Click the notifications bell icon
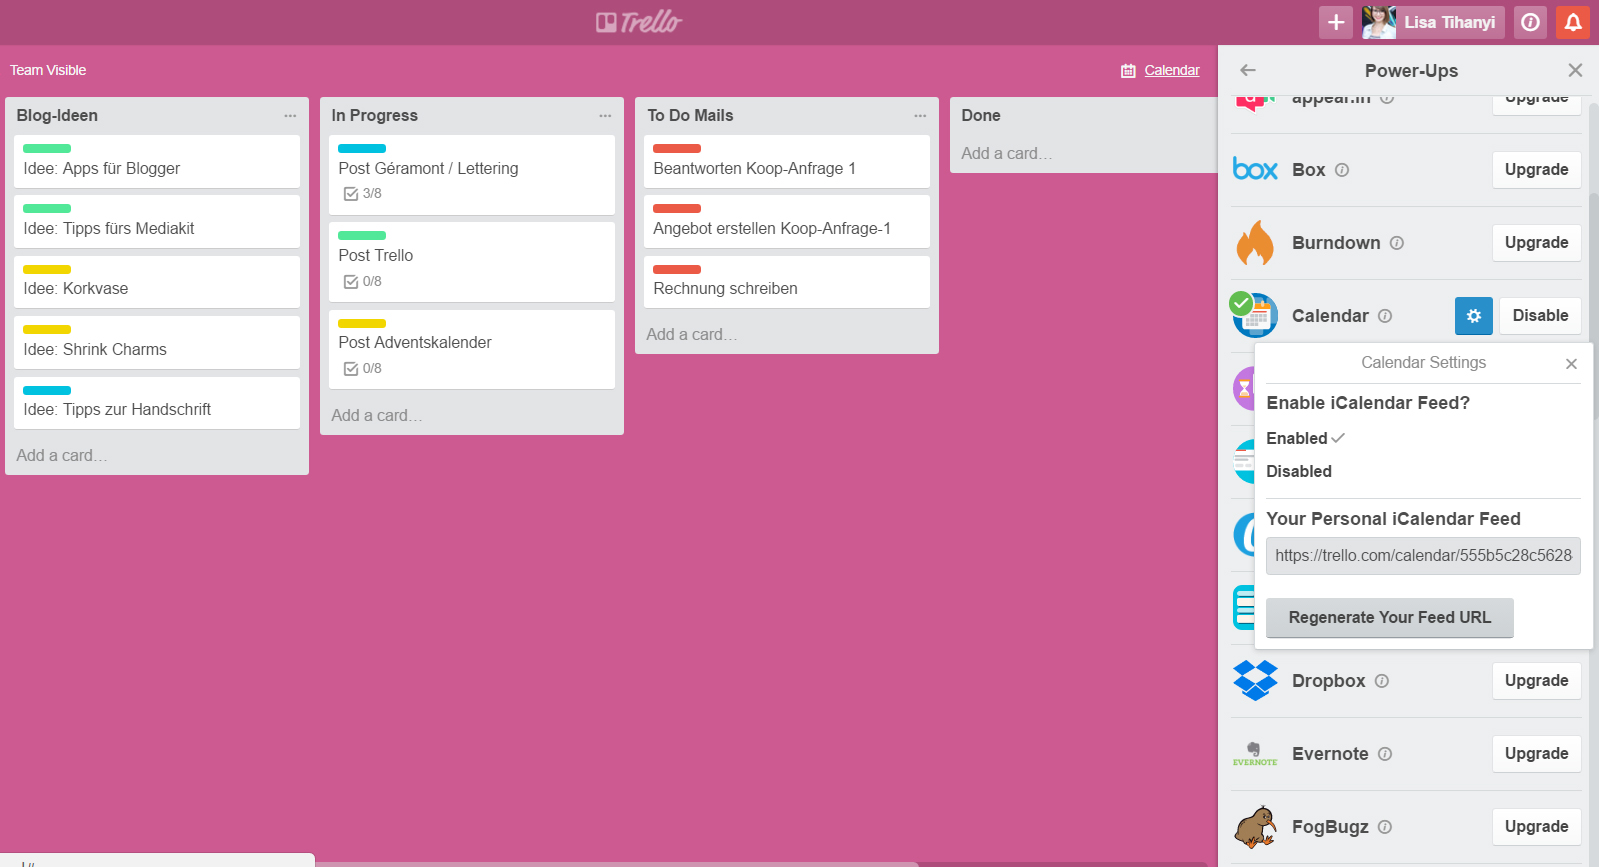1599x867 pixels. (1572, 22)
